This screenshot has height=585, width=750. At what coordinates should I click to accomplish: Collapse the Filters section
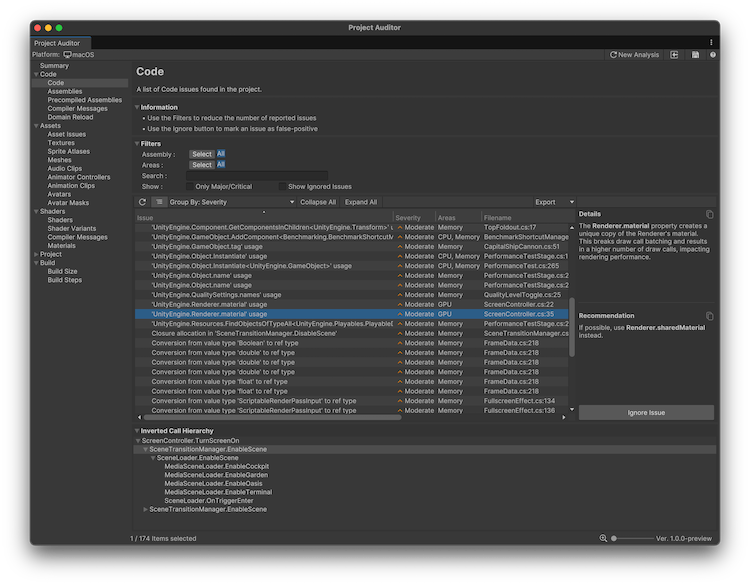pos(138,144)
